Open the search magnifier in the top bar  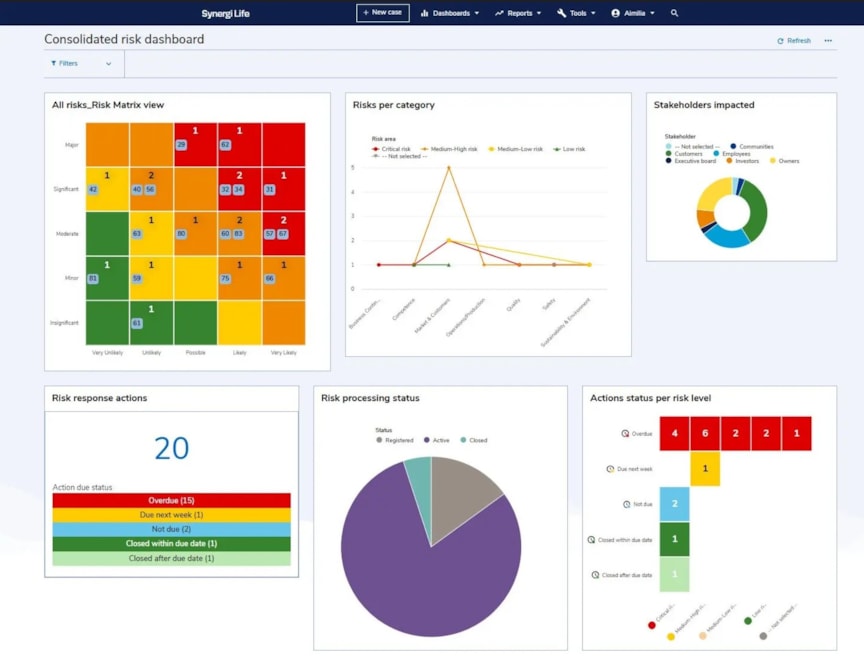click(x=675, y=13)
